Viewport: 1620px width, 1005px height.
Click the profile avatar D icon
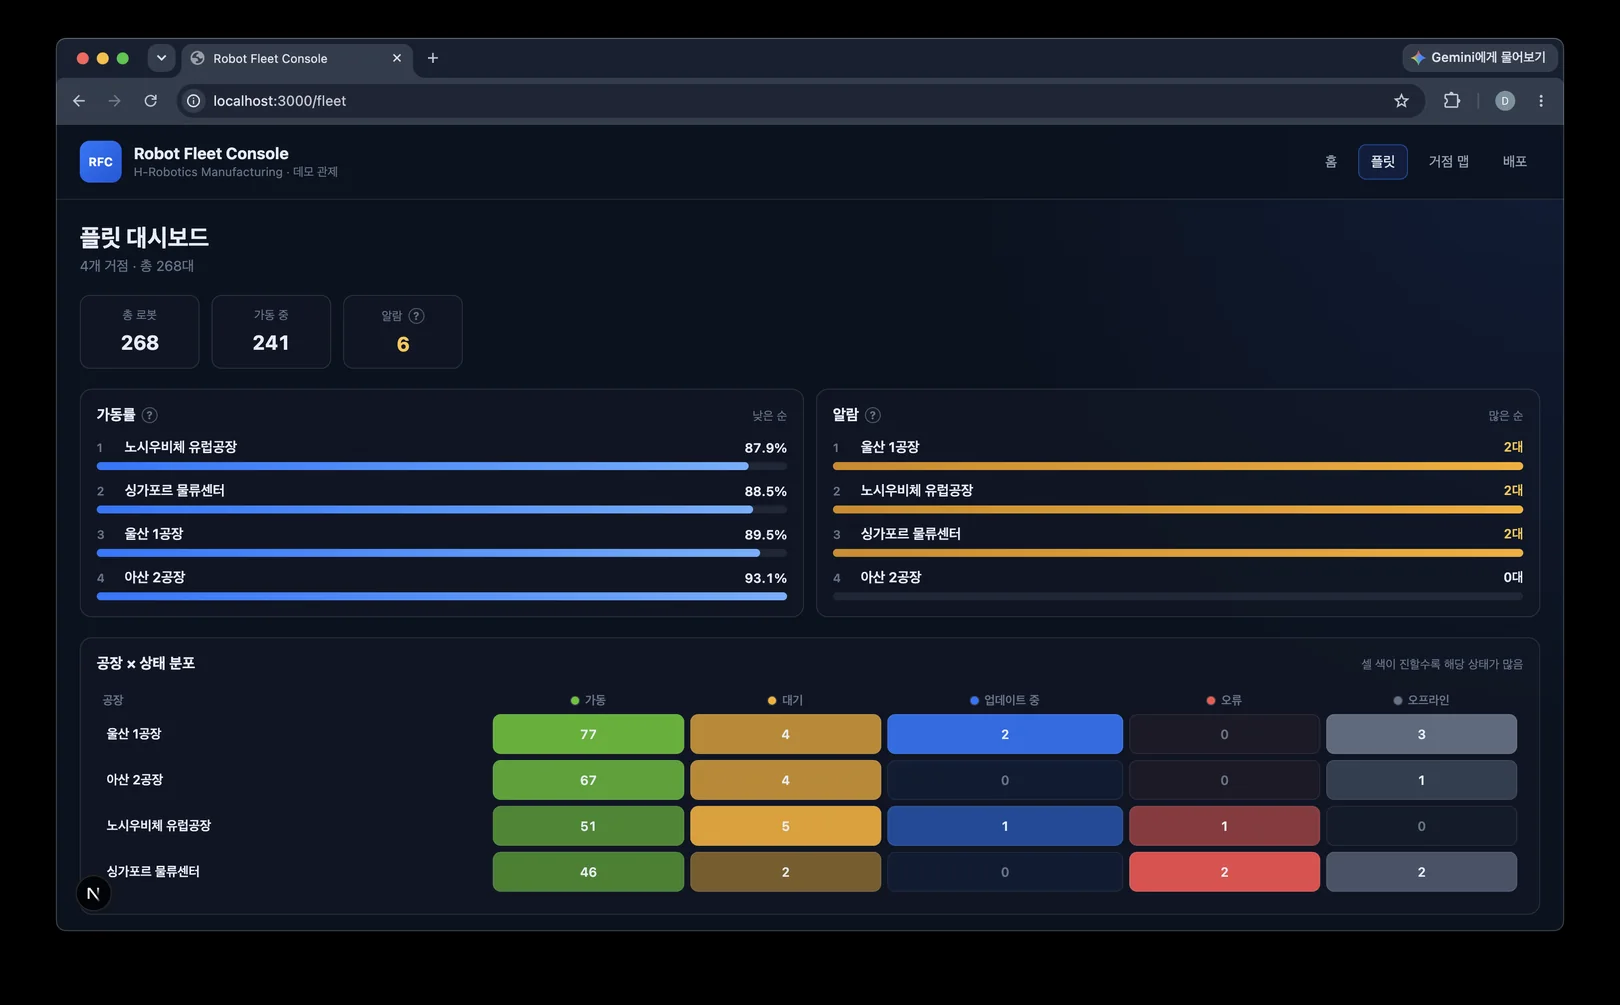pyautogui.click(x=1505, y=101)
